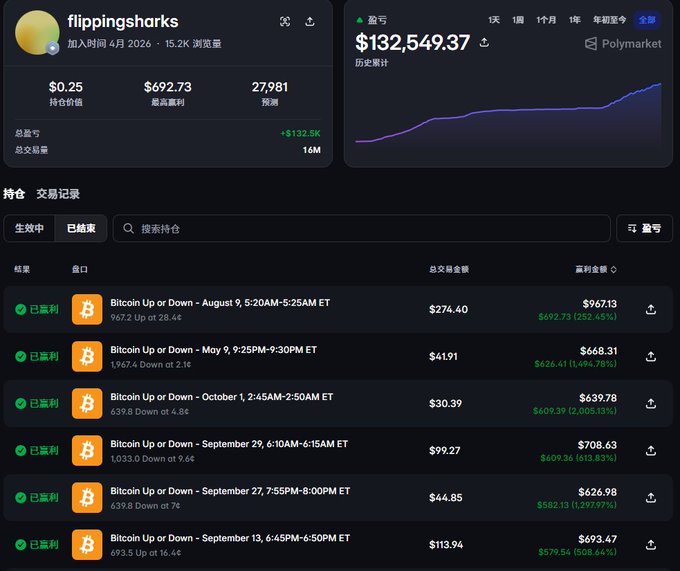Click the won checkmark on September 29 row
Viewport: 680px width, 571px height.
[20, 450]
